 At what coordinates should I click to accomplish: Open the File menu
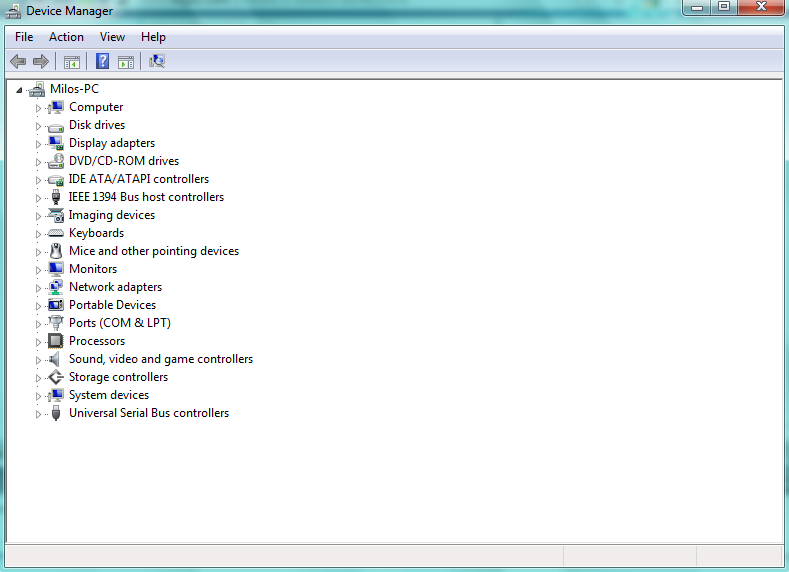tap(24, 37)
